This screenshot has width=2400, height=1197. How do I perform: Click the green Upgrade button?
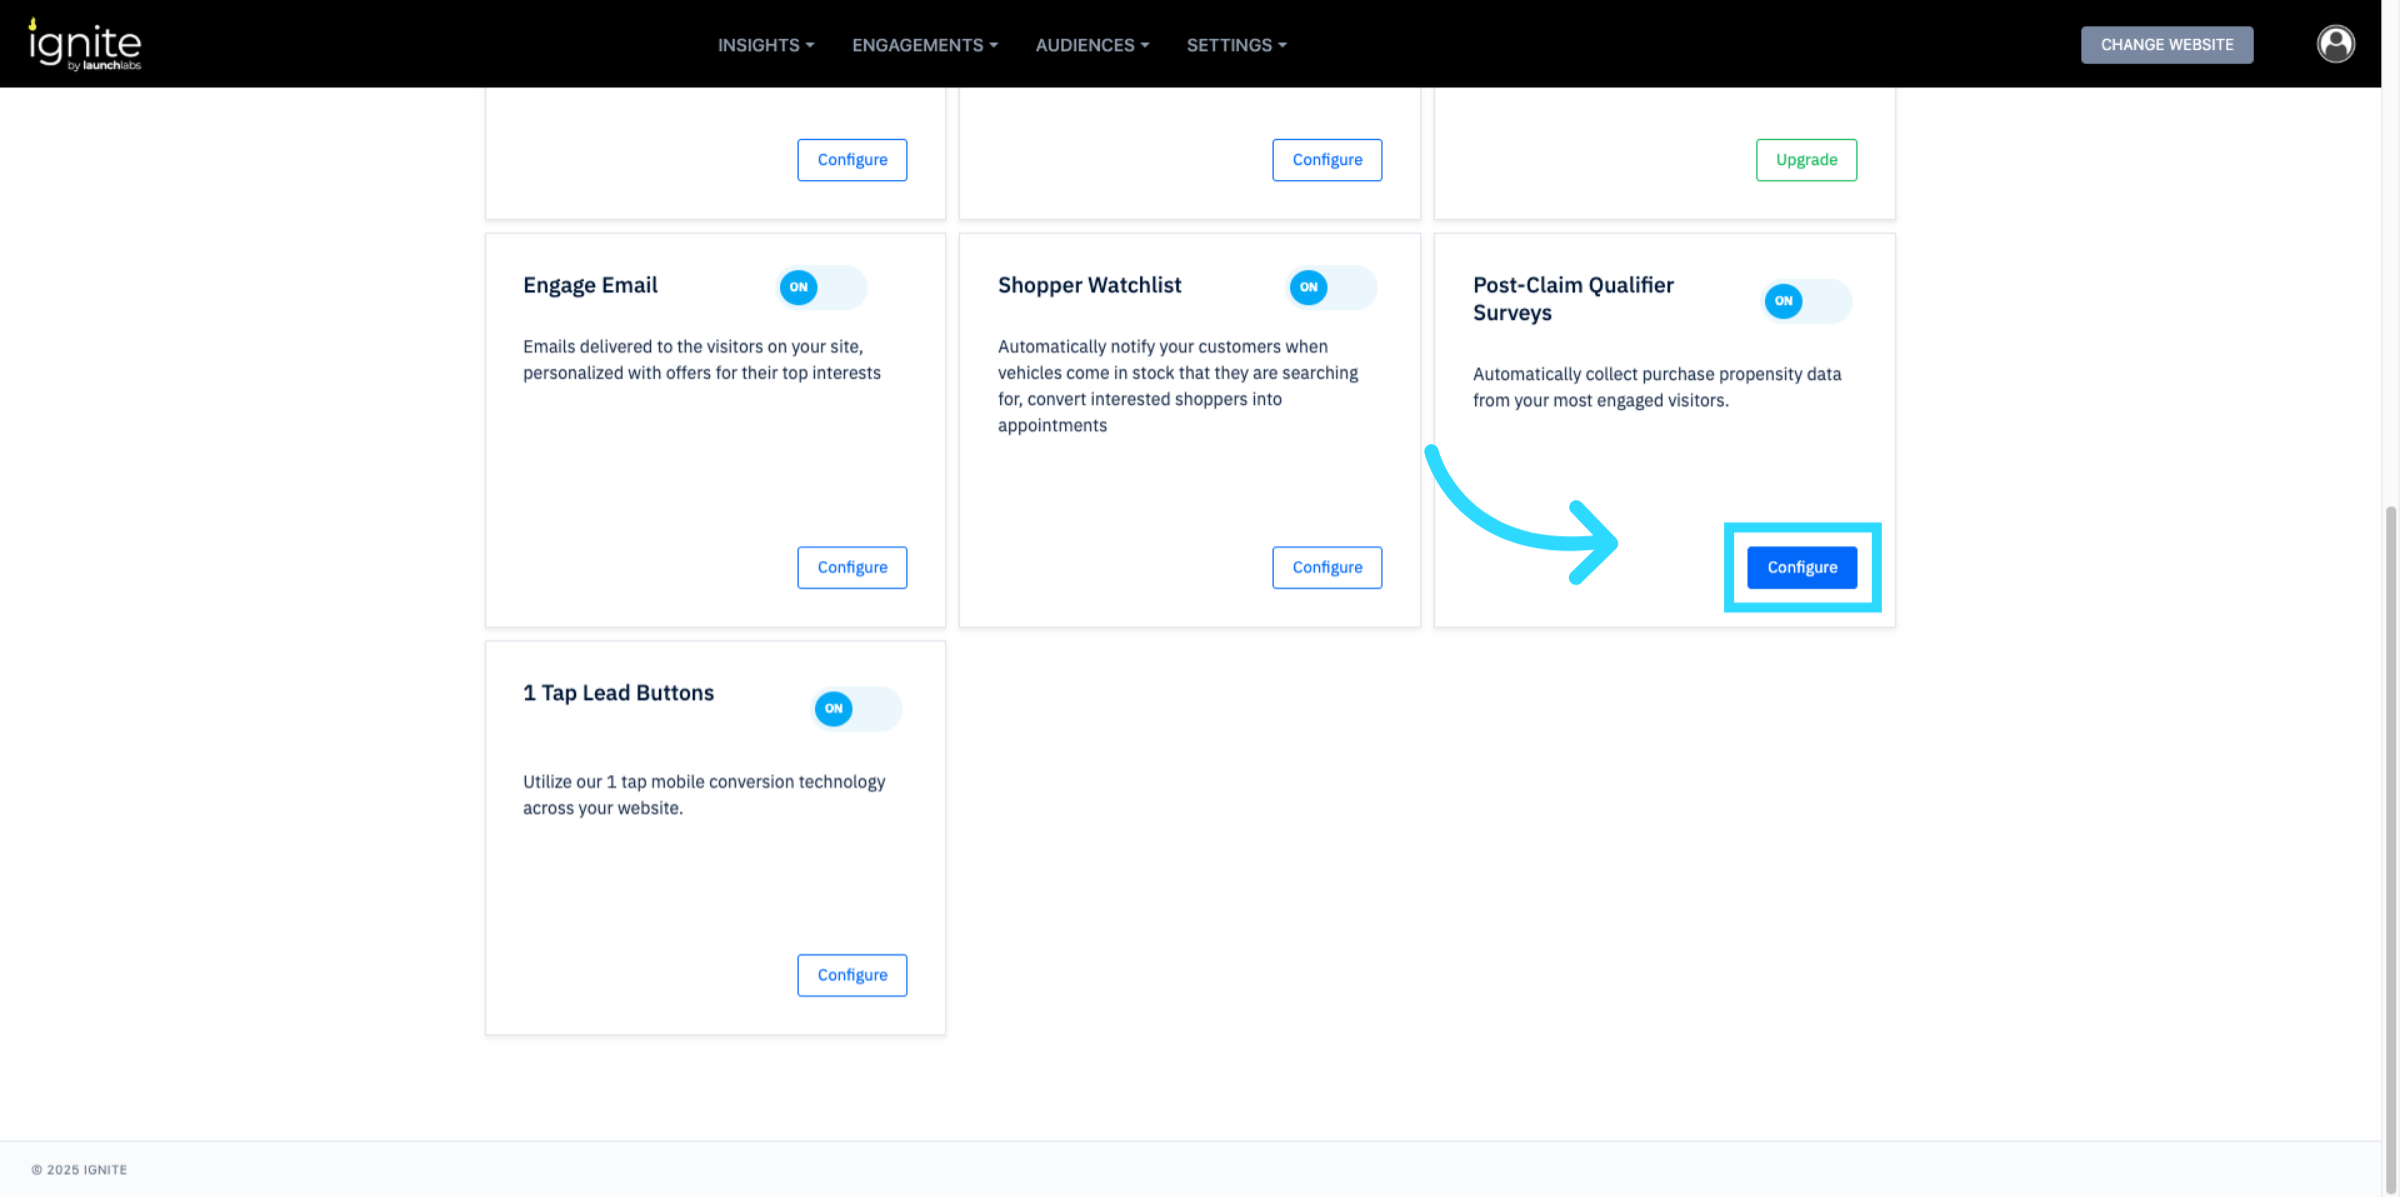[1805, 160]
